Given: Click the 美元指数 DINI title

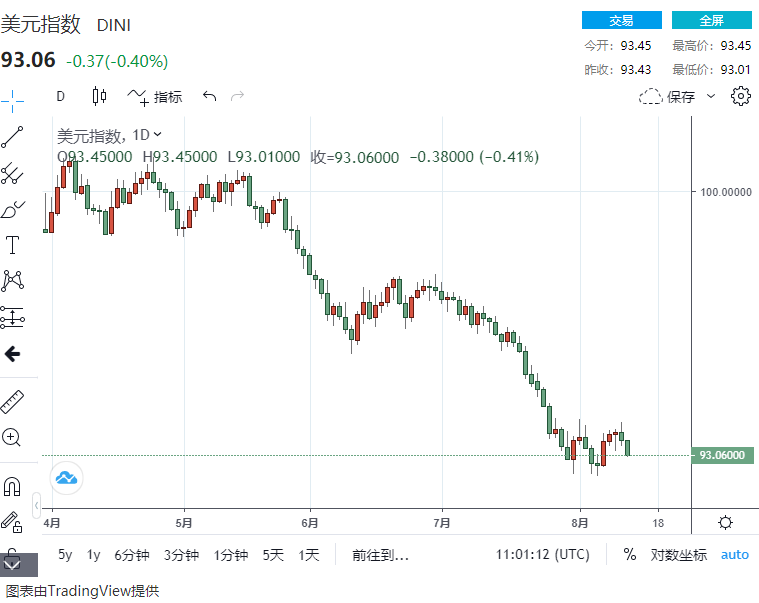Looking at the screenshot, I should (x=65, y=24).
